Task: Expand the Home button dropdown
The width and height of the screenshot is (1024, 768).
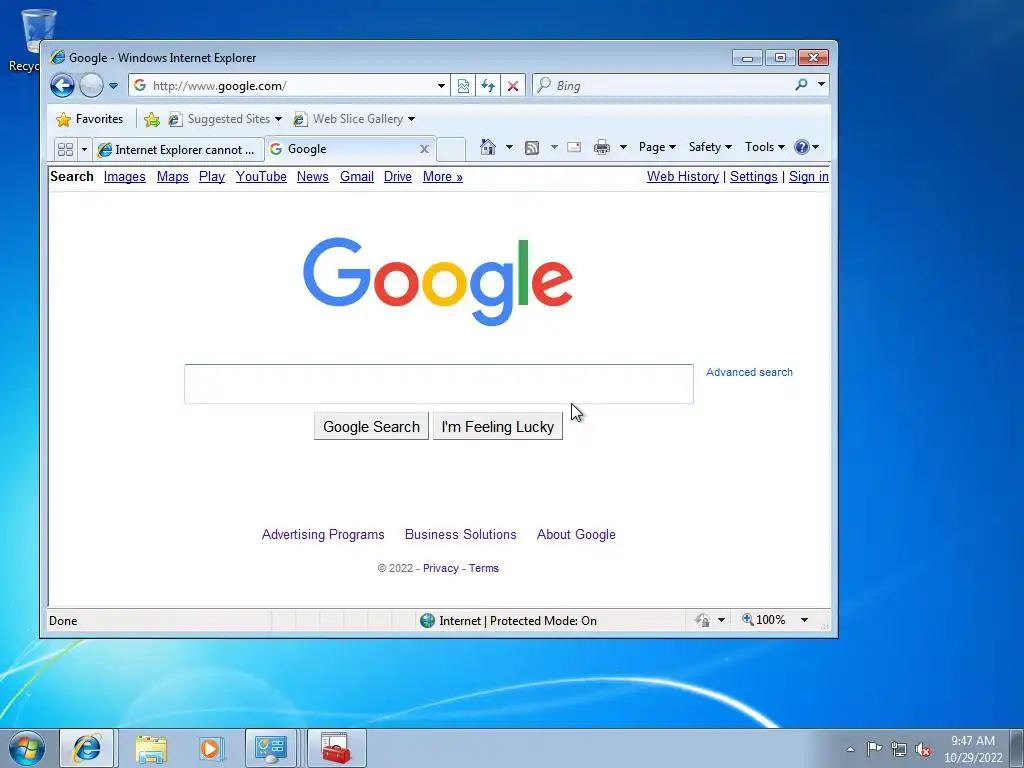Action: (x=509, y=147)
